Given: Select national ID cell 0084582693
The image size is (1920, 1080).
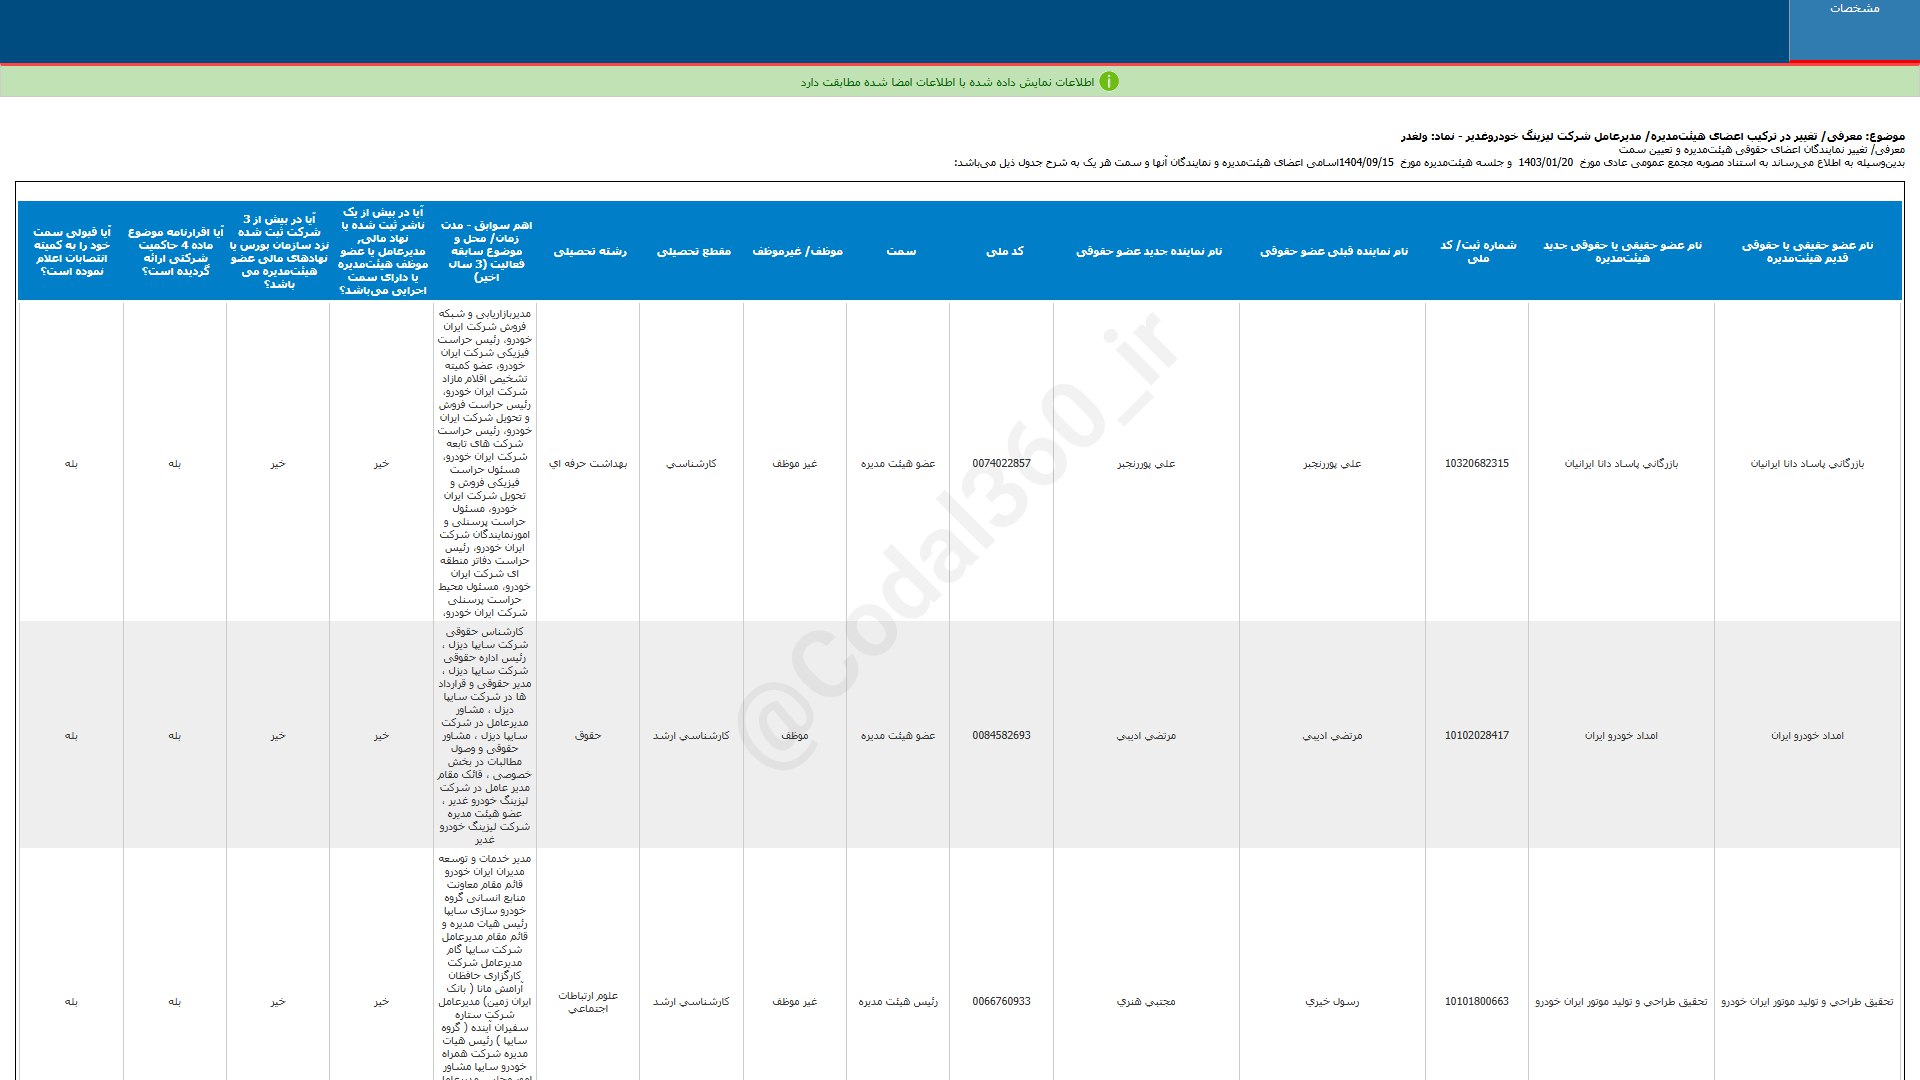Looking at the screenshot, I should pos(1001,736).
